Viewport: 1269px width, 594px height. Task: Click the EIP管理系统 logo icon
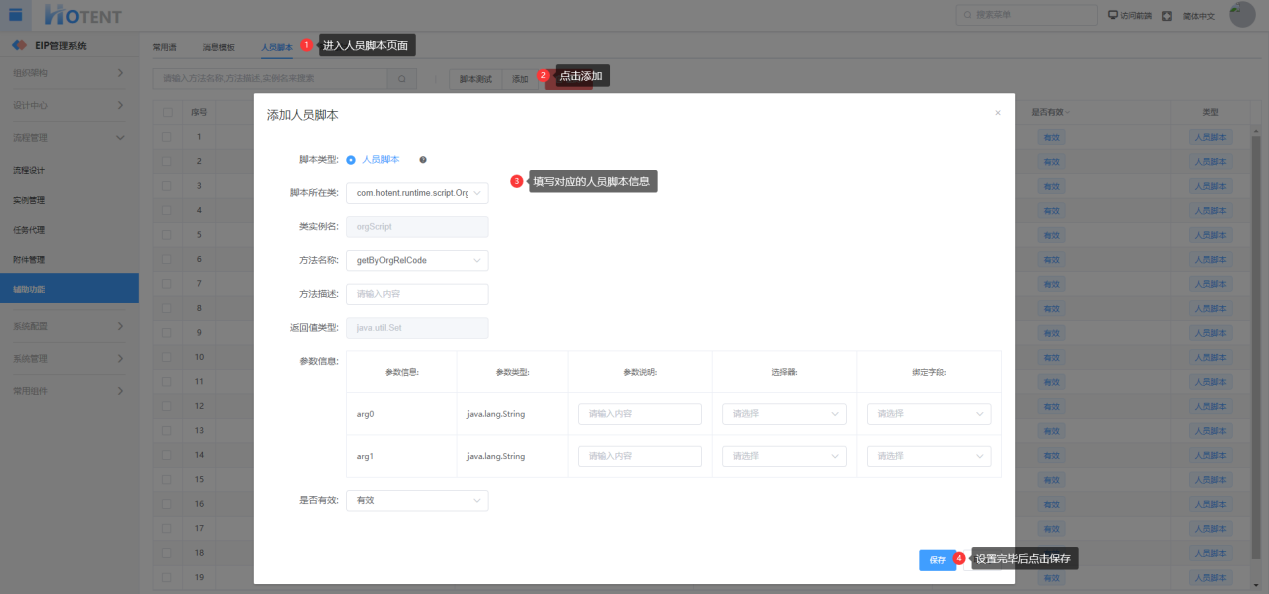click(x=19, y=46)
